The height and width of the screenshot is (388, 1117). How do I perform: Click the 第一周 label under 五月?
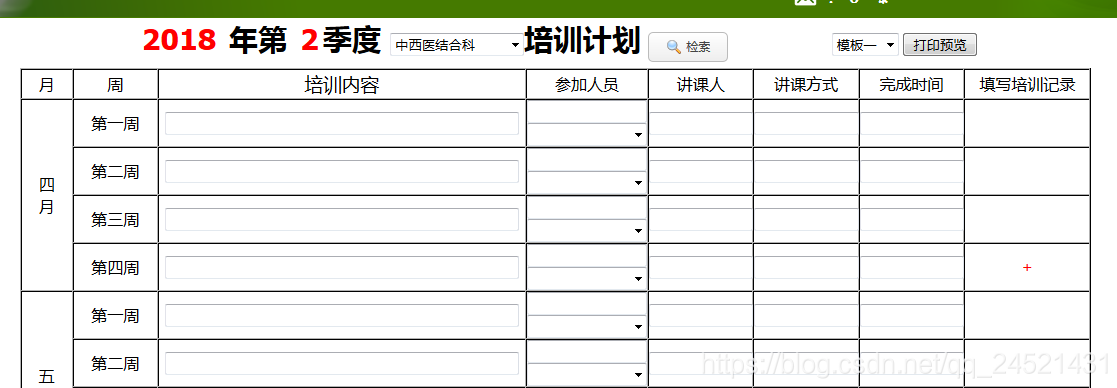click(115, 316)
